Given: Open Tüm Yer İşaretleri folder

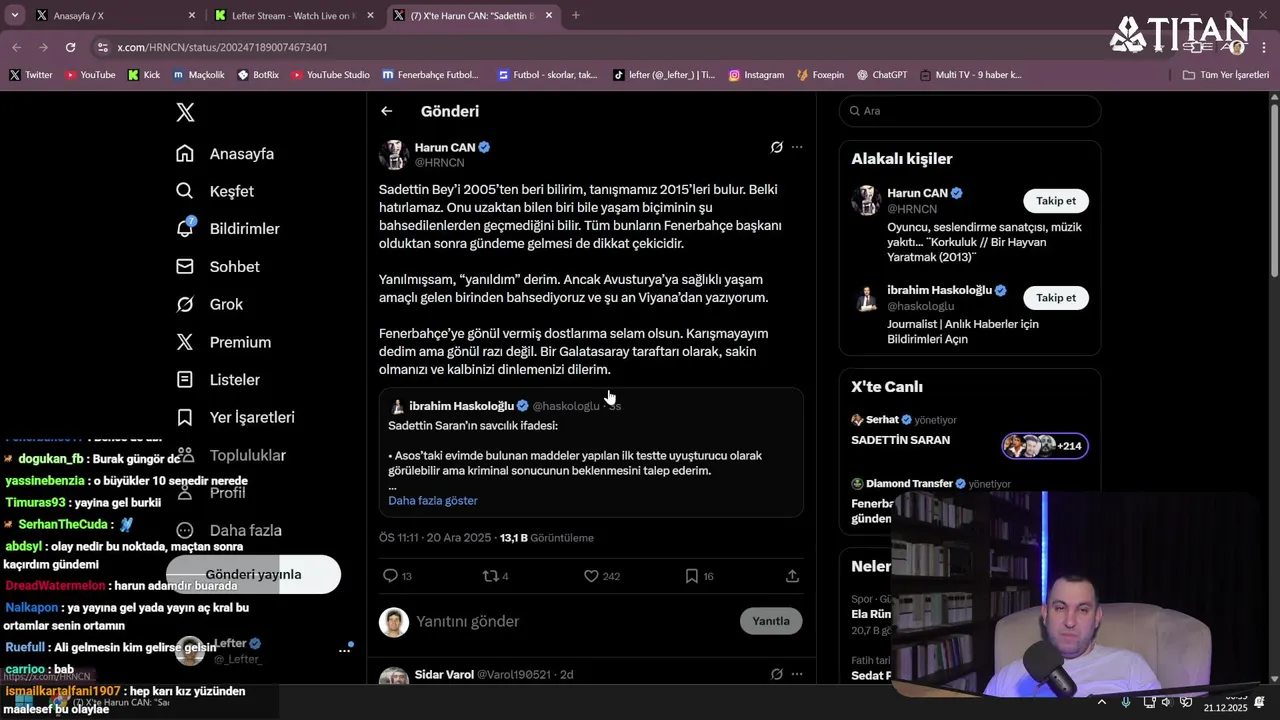Looking at the screenshot, I should [x=1226, y=75].
